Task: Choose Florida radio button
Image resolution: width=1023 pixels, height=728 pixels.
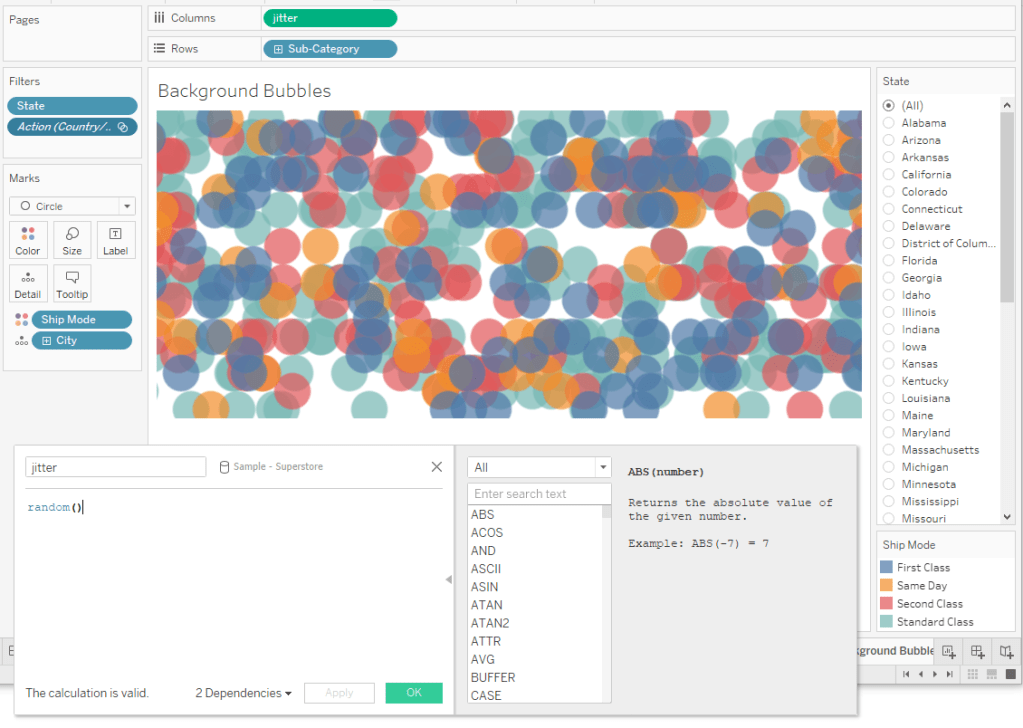Action: coord(888,261)
